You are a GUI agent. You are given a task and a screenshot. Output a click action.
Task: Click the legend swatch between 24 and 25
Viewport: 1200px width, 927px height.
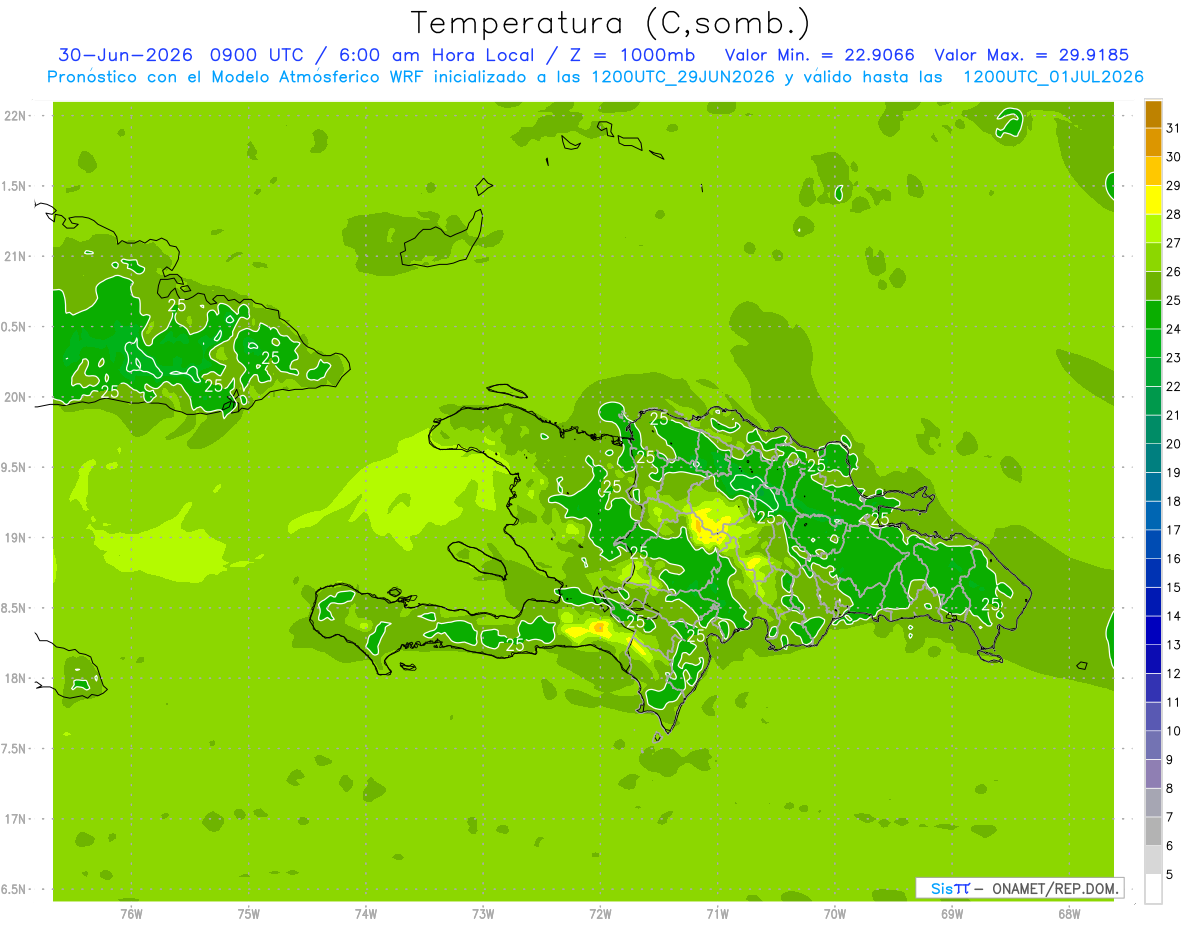coord(1153,314)
